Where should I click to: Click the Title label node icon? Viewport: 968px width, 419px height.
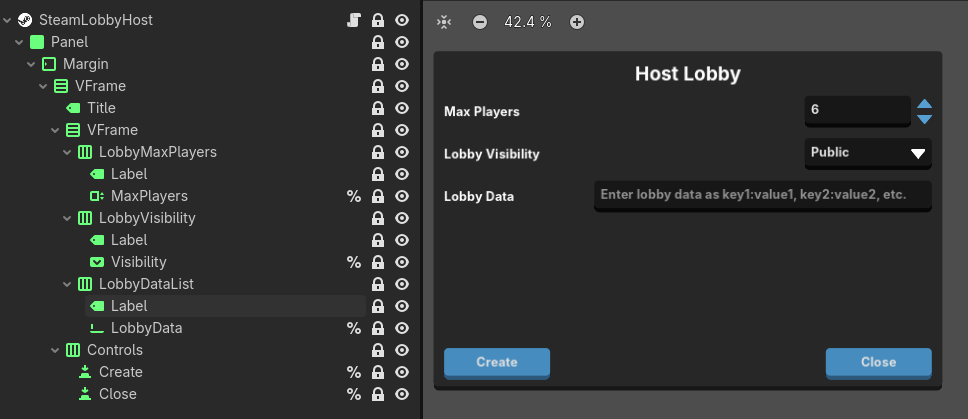(73, 108)
